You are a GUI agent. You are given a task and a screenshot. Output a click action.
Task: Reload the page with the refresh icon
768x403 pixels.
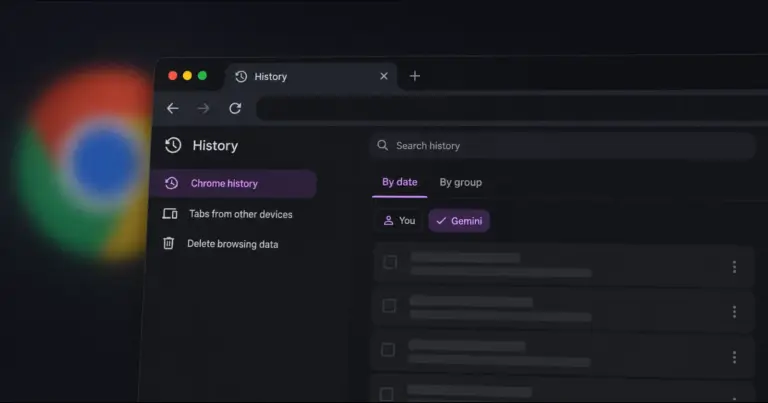(x=235, y=108)
